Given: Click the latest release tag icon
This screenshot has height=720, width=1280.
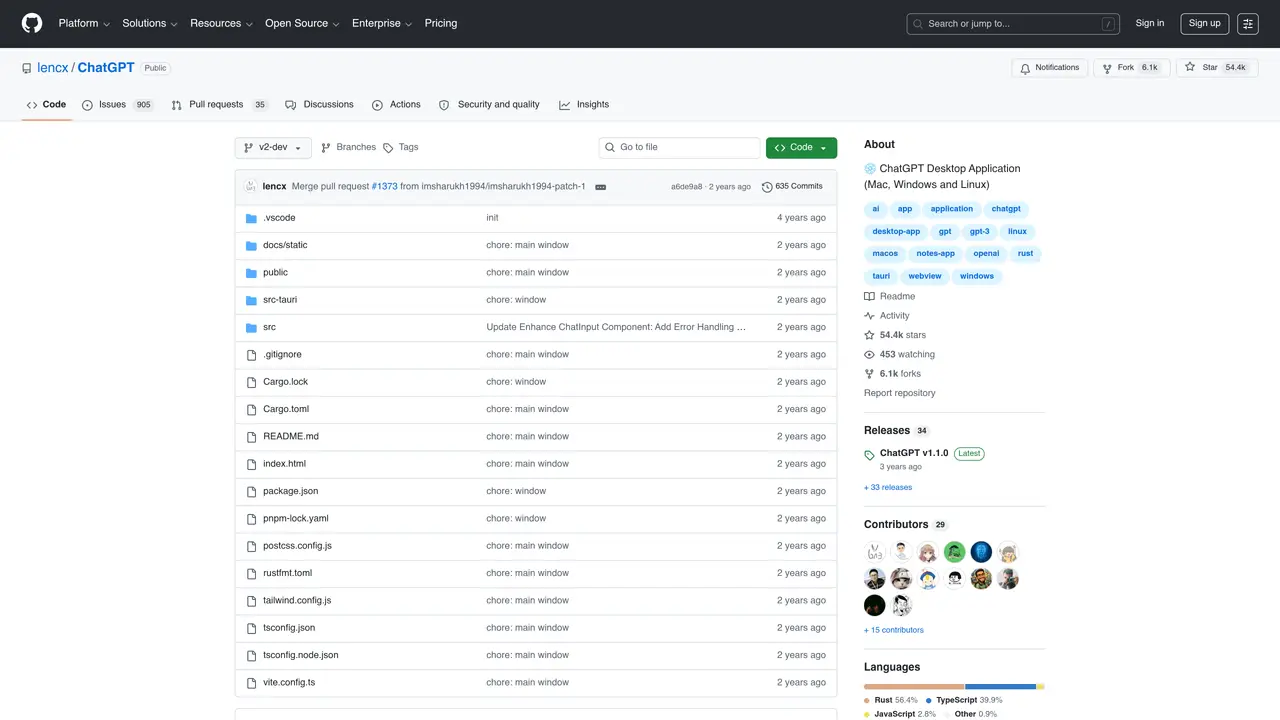Looking at the screenshot, I should click(869, 455).
